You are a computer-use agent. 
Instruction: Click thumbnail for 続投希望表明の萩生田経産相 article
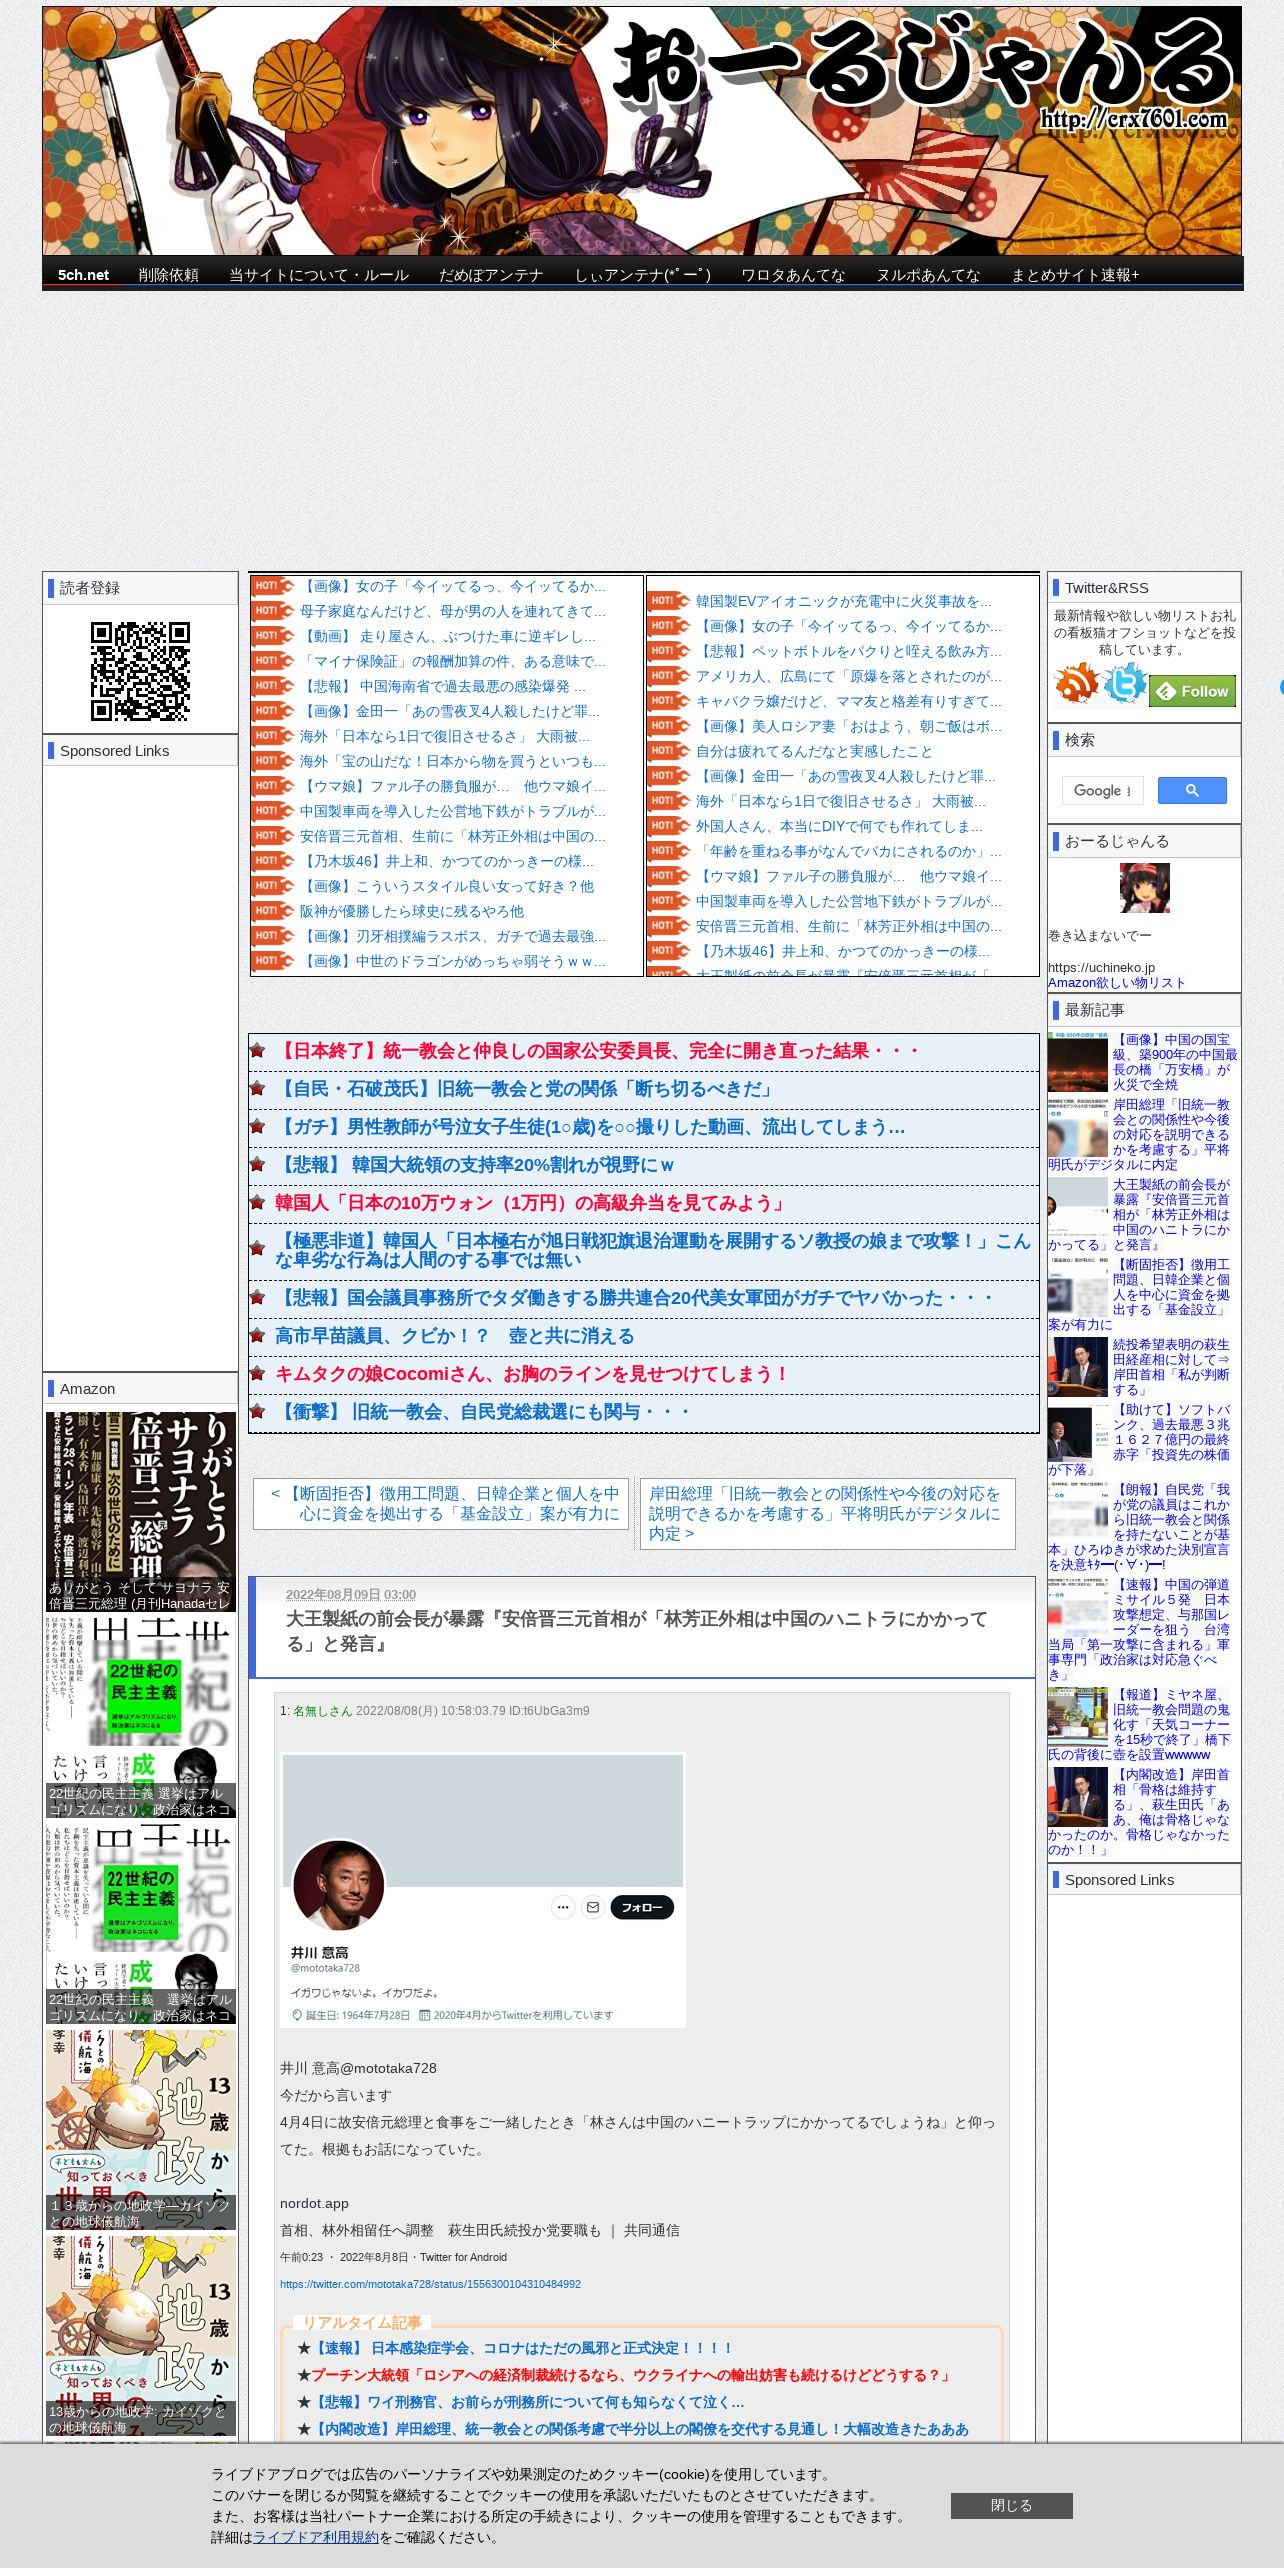click(x=1077, y=1366)
